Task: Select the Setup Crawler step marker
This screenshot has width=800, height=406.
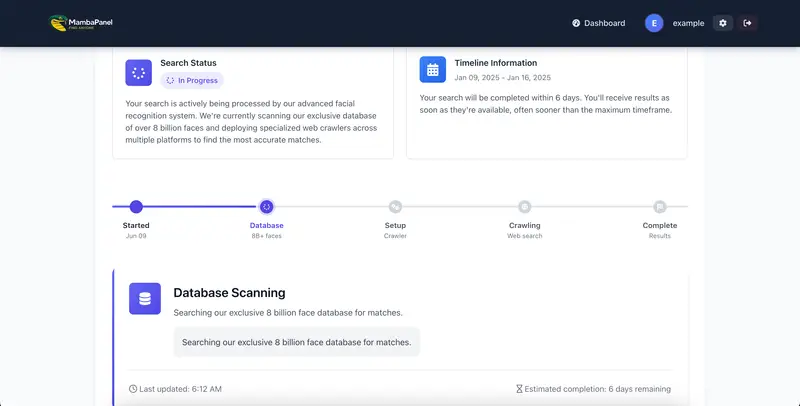Action: (x=395, y=207)
